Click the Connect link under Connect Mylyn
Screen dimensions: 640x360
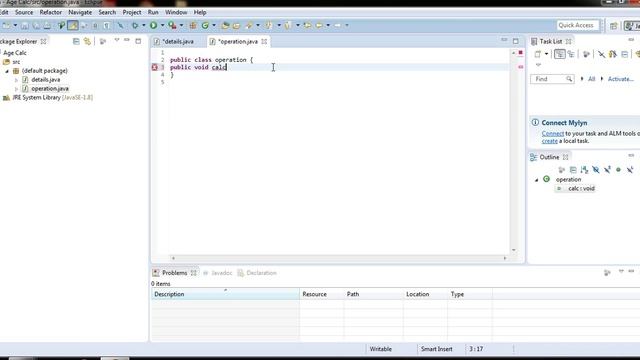pos(553,133)
